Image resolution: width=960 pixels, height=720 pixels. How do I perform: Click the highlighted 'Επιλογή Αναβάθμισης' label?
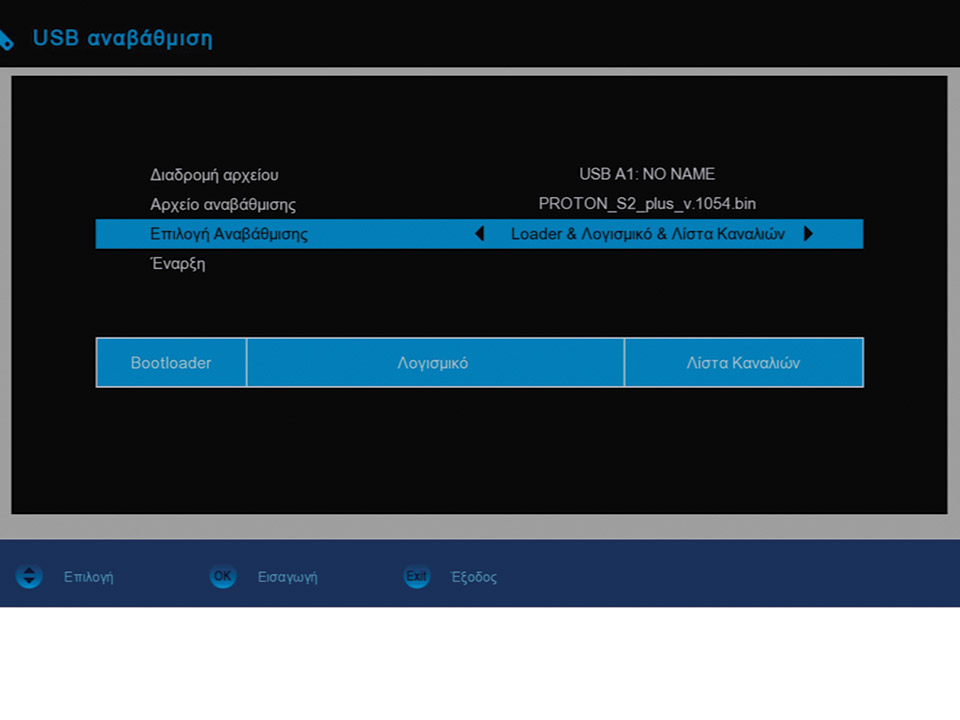click(x=229, y=234)
